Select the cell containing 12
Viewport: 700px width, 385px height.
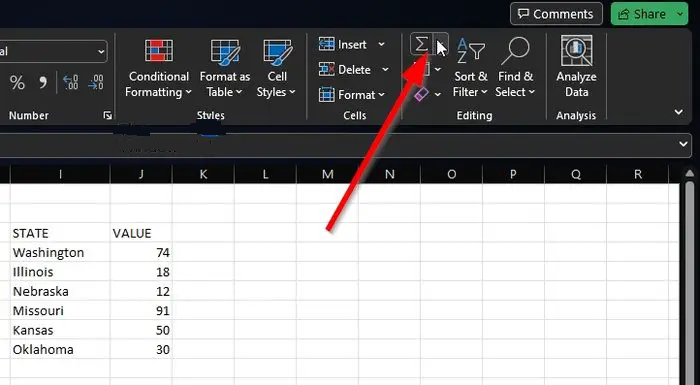pyautogui.click(x=141, y=291)
